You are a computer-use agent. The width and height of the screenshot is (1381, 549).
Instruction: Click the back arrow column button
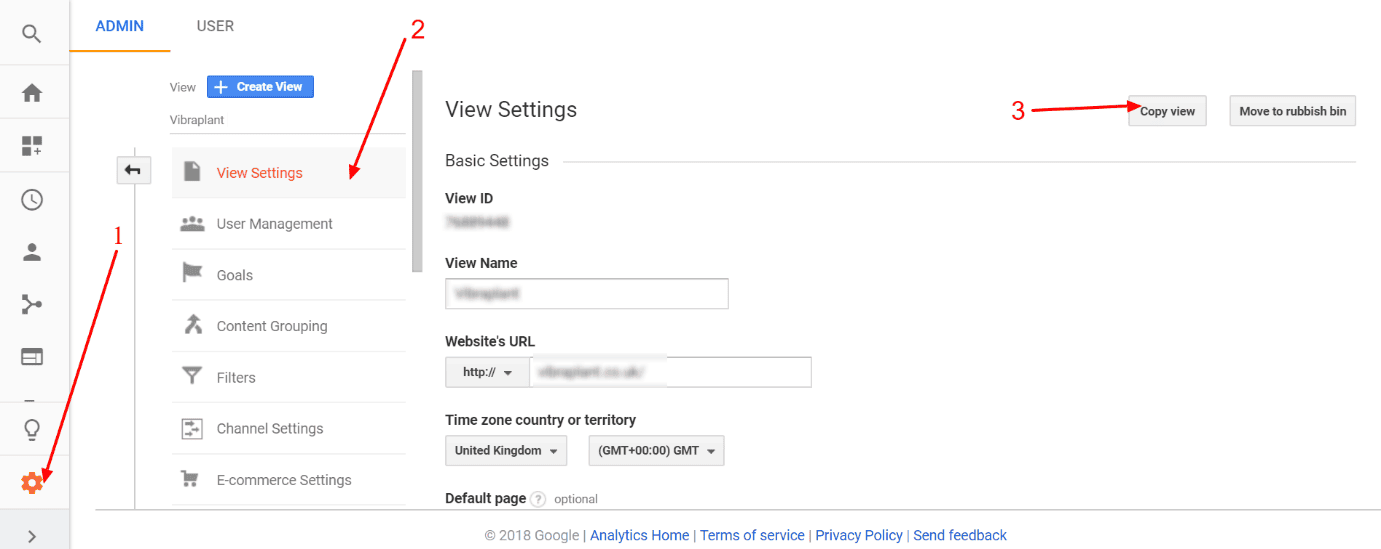[133, 170]
